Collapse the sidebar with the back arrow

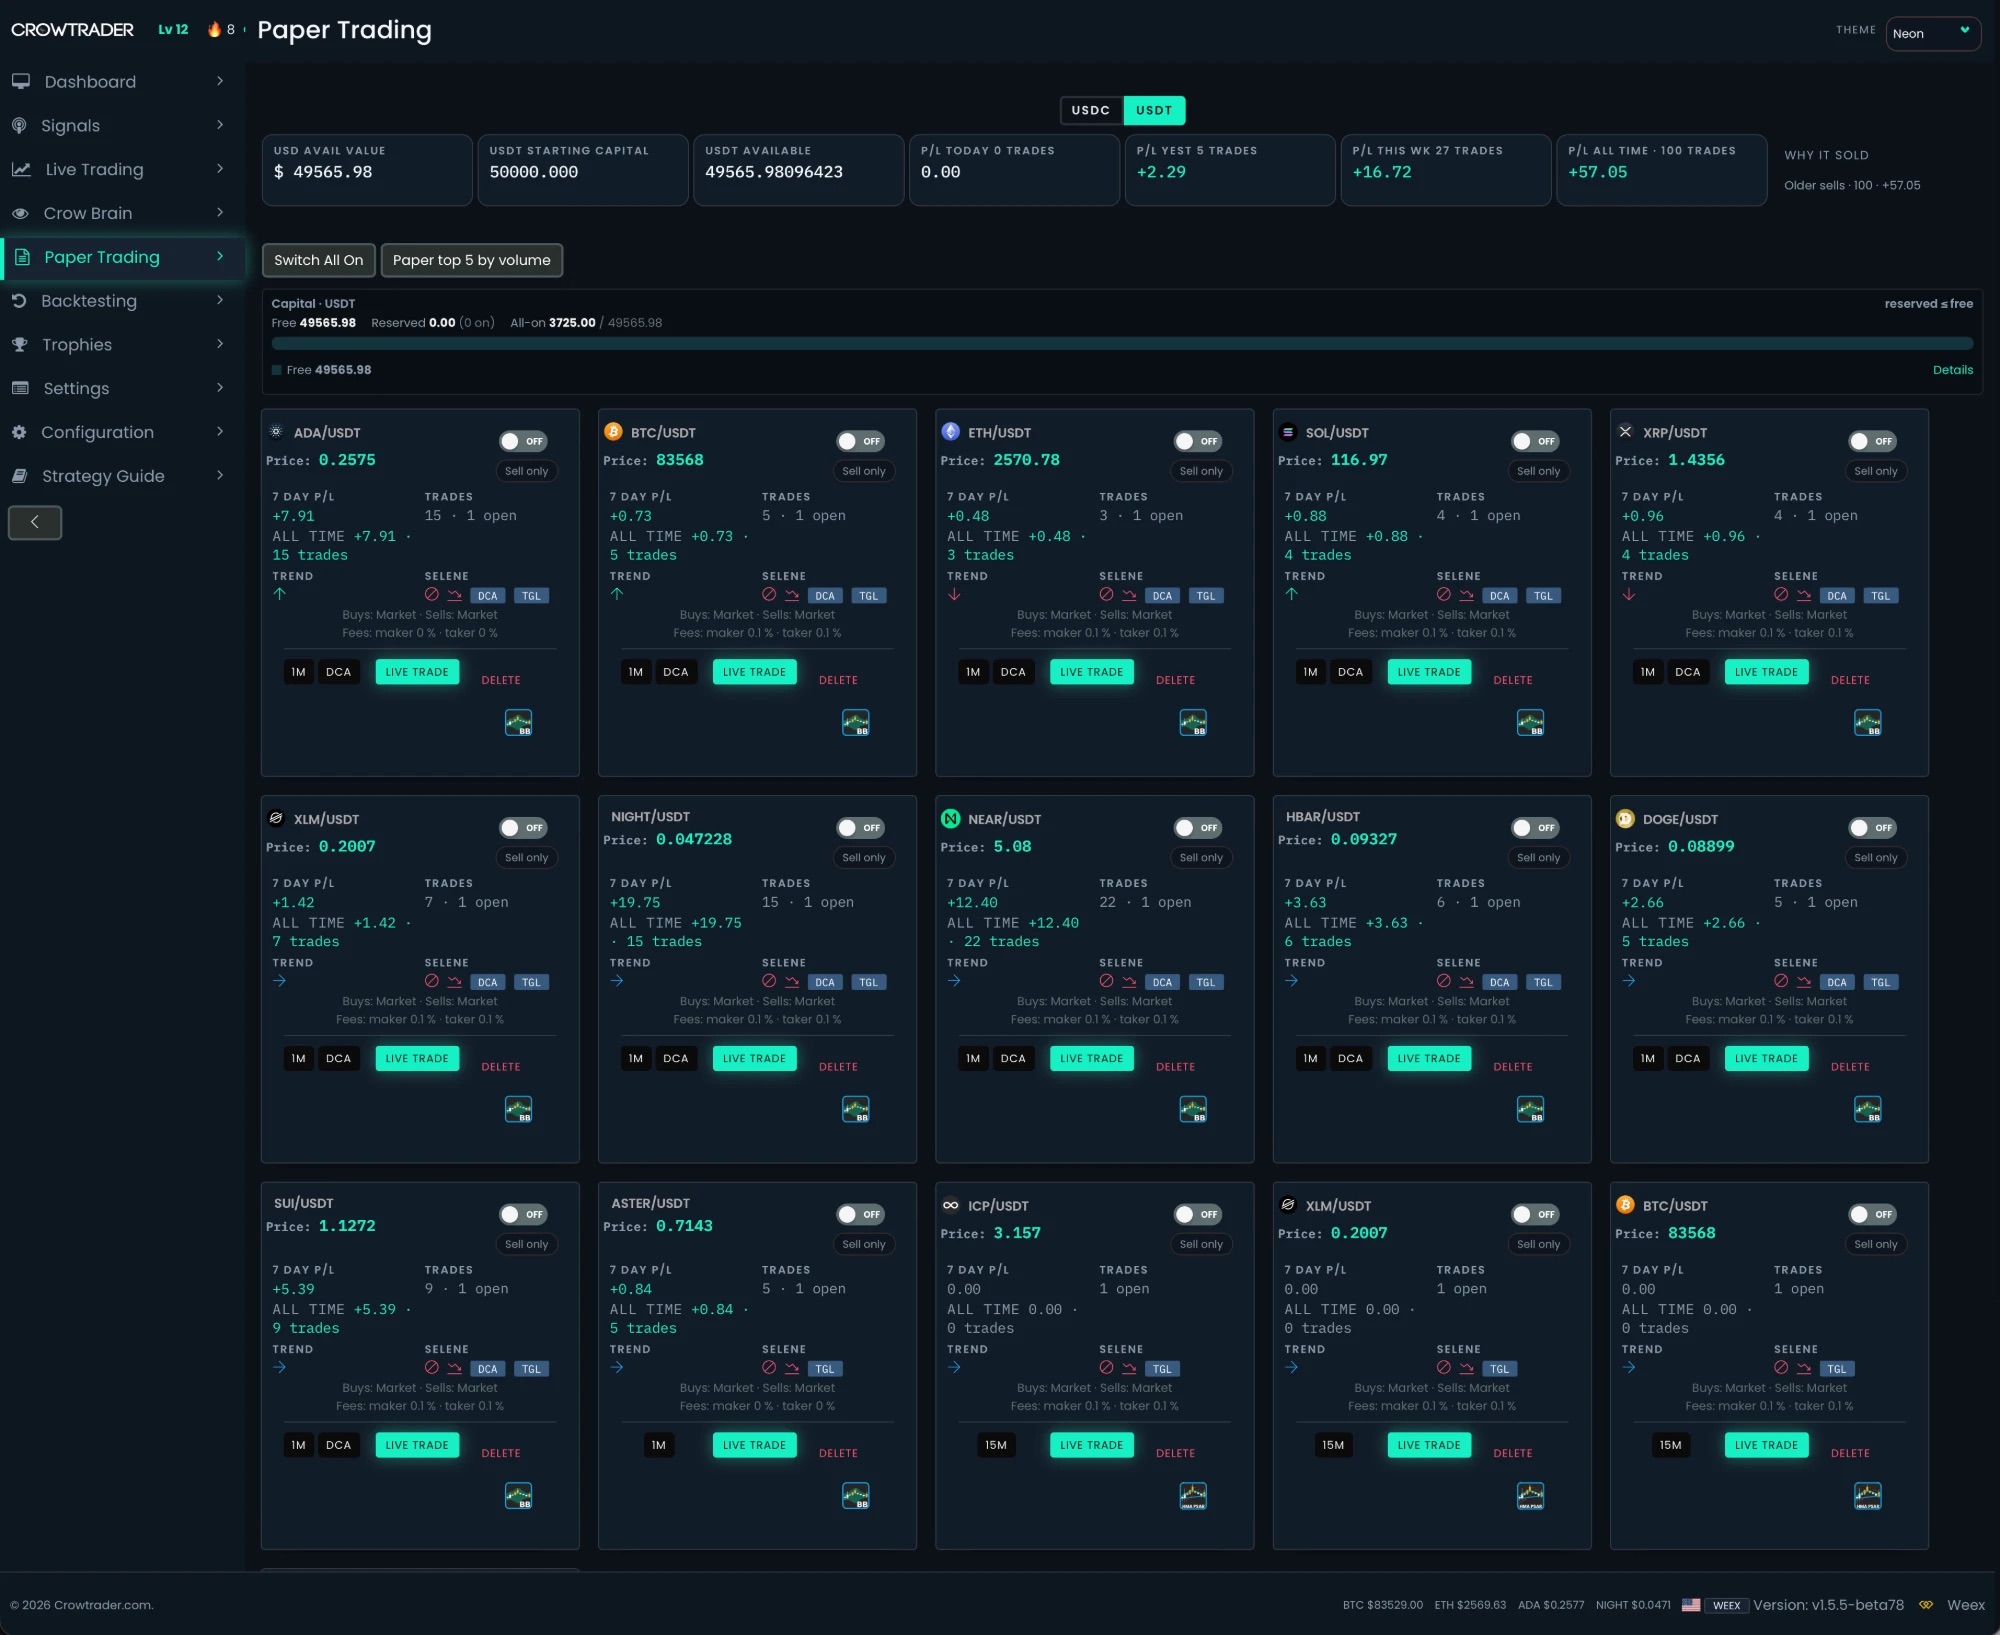point(35,522)
